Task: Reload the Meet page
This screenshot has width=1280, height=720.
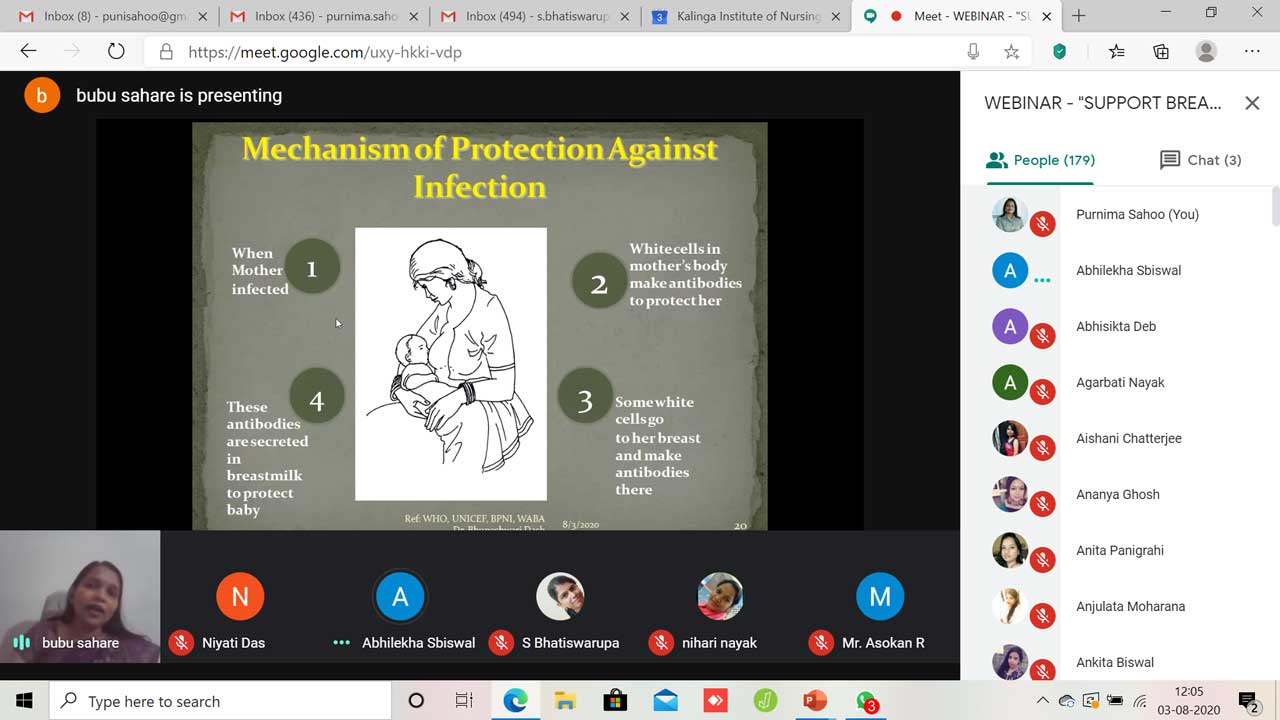Action: (116, 52)
